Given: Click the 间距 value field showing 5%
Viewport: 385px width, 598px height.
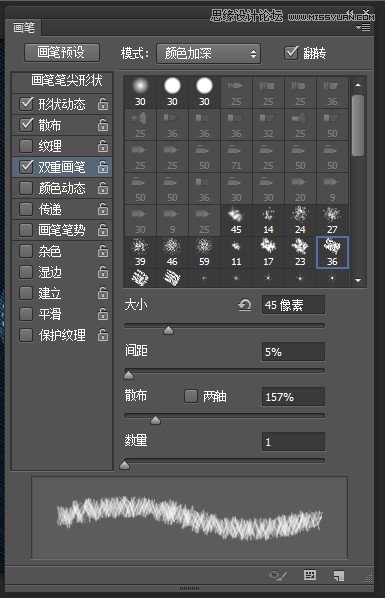Looking at the screenshot, I should point(293,351).
